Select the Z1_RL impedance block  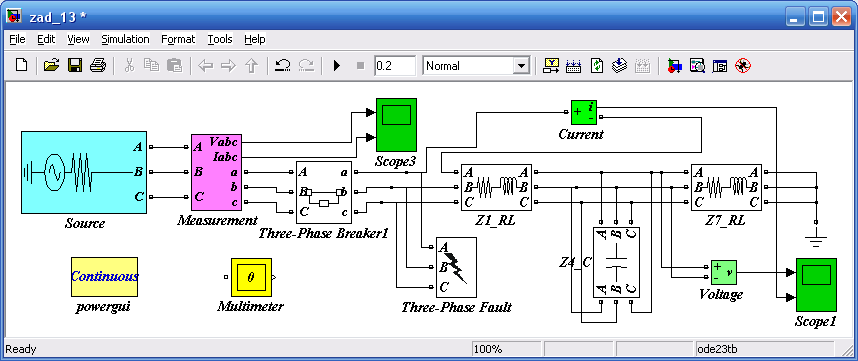[496, 187]
